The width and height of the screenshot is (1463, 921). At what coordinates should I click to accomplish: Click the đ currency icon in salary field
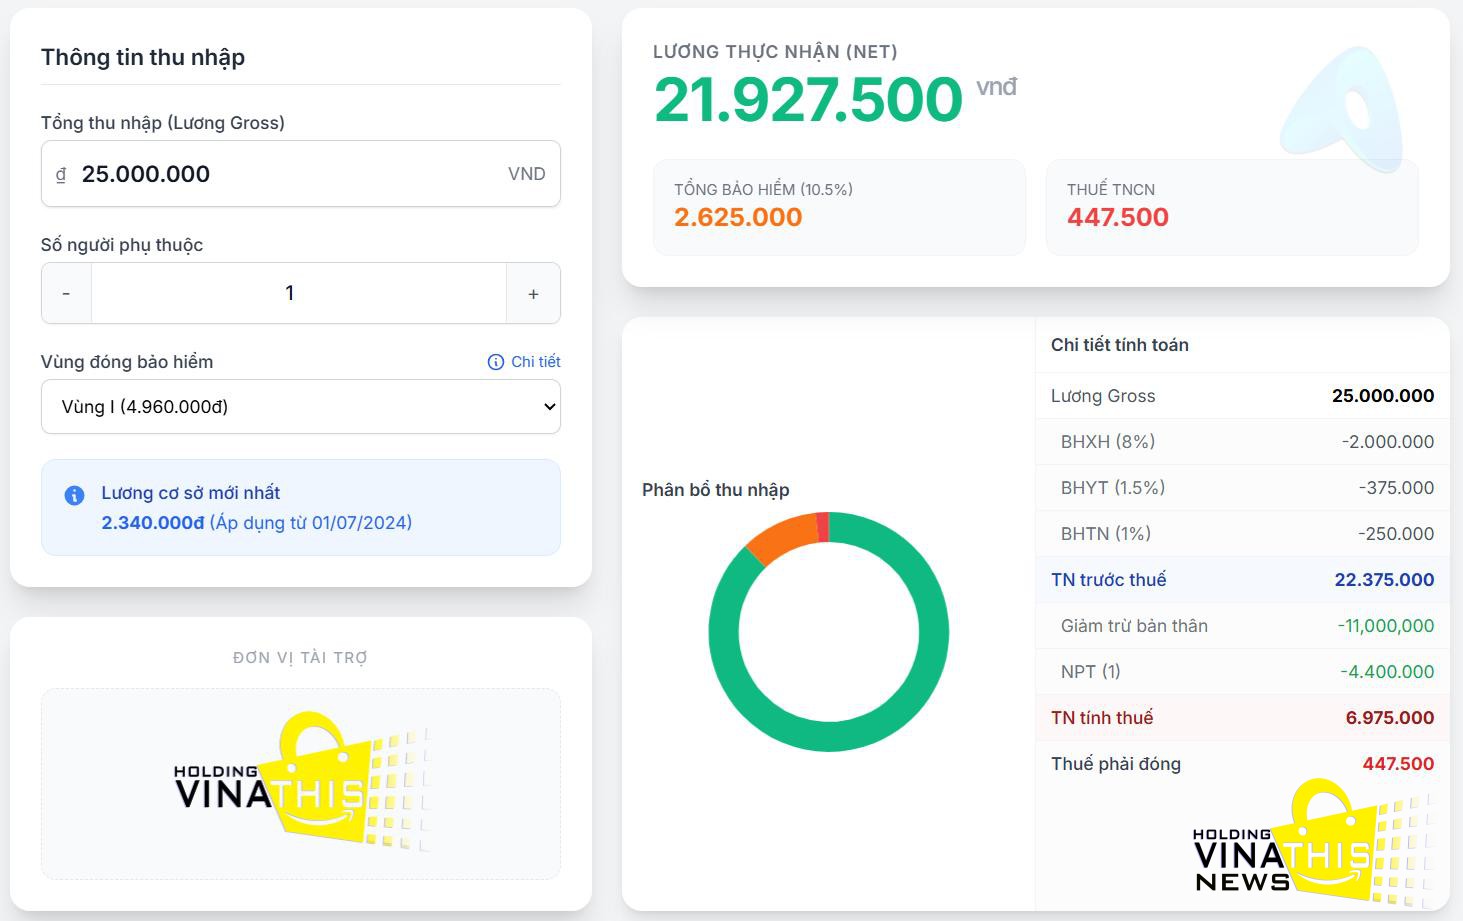click(61, 174)
